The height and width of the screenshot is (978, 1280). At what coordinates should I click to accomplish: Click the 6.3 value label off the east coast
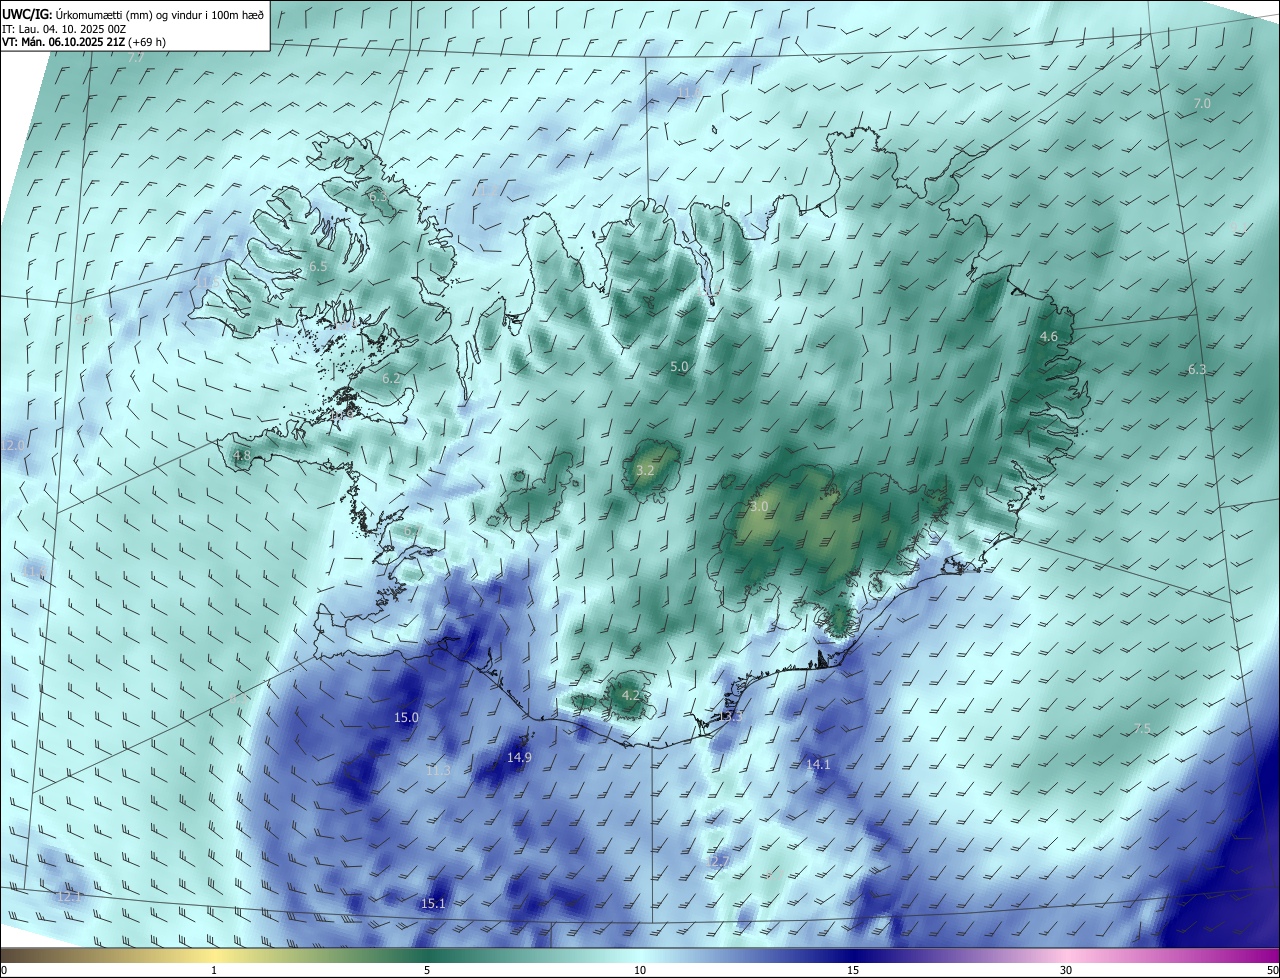1197,369
